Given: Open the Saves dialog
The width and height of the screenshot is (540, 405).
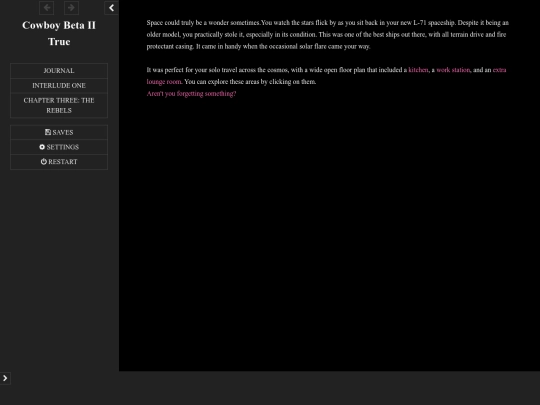Looking at the screenshot, I should click(59, 132).
